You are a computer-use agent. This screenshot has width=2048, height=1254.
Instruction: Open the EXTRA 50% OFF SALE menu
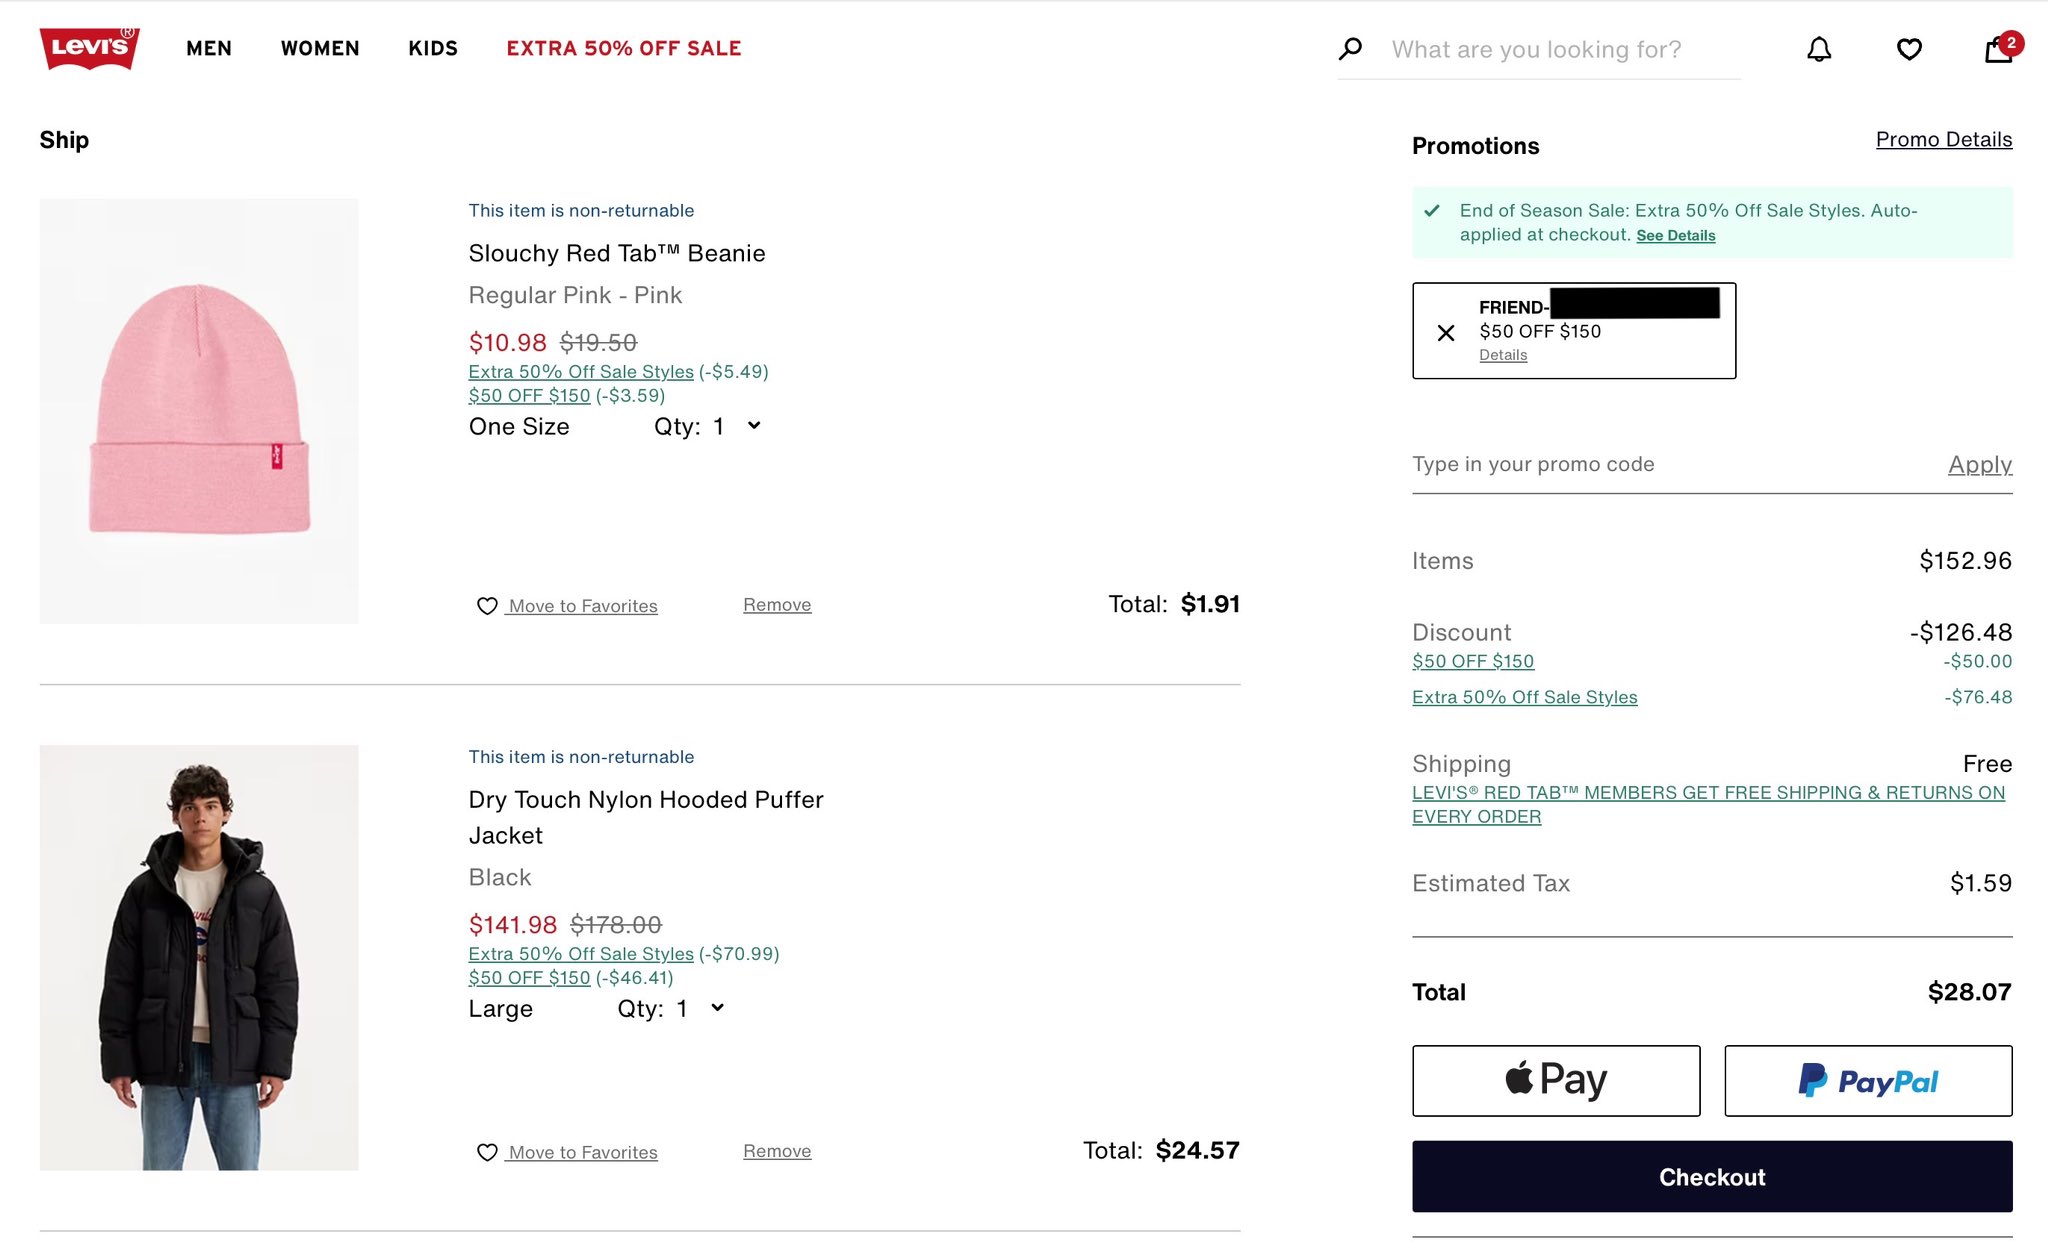[624, 48]
